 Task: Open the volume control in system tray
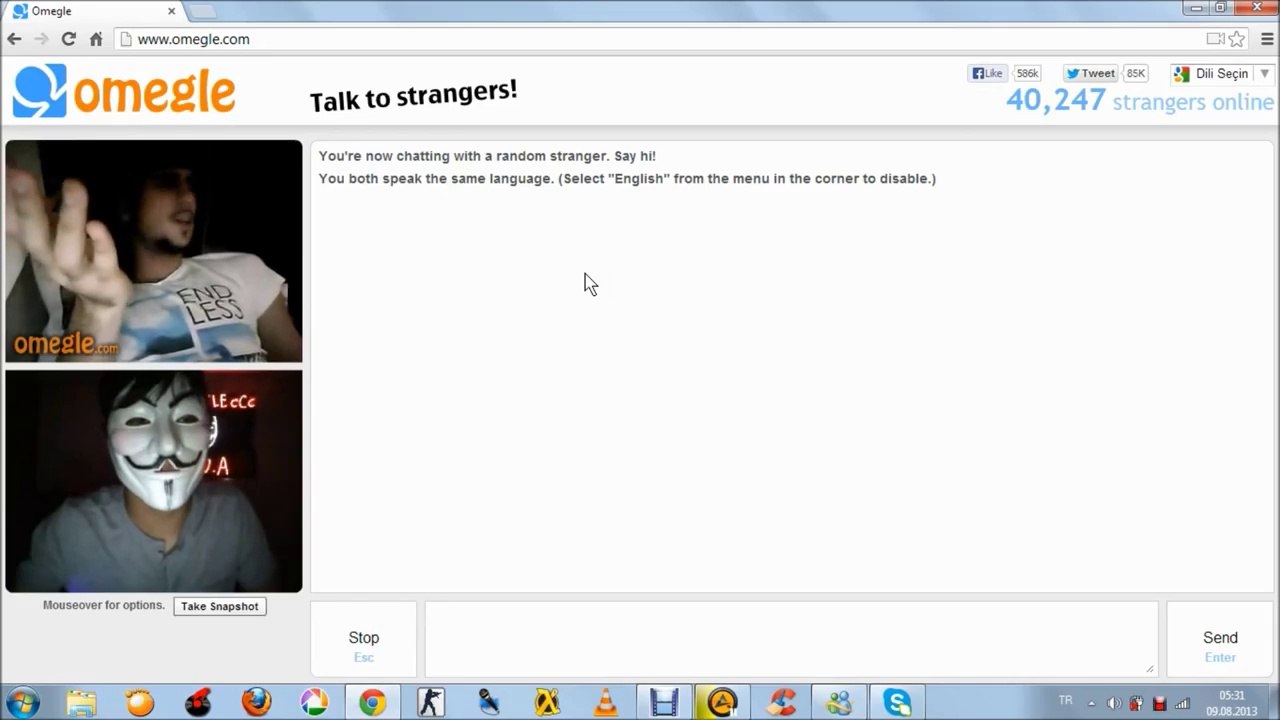(x=1114, y=703)
